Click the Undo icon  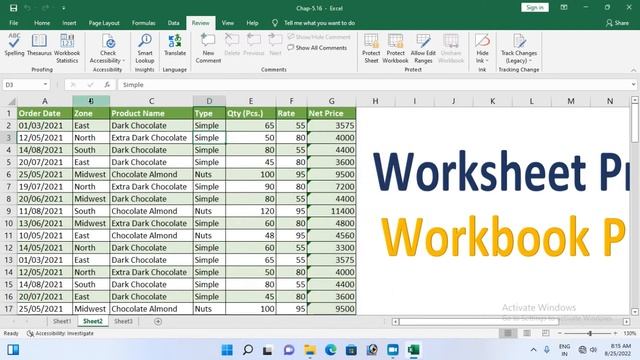[x=27, y=8]
